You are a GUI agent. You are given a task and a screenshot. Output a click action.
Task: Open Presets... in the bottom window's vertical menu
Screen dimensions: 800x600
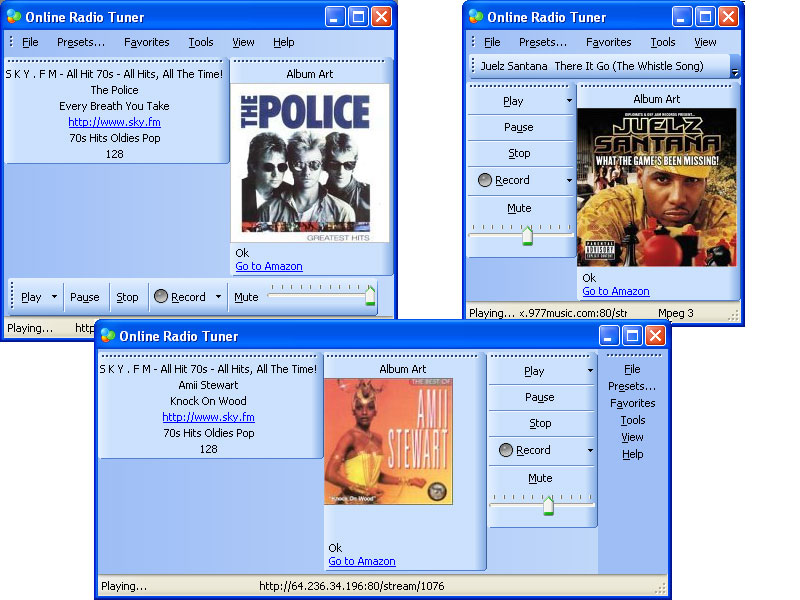[632, 386]
